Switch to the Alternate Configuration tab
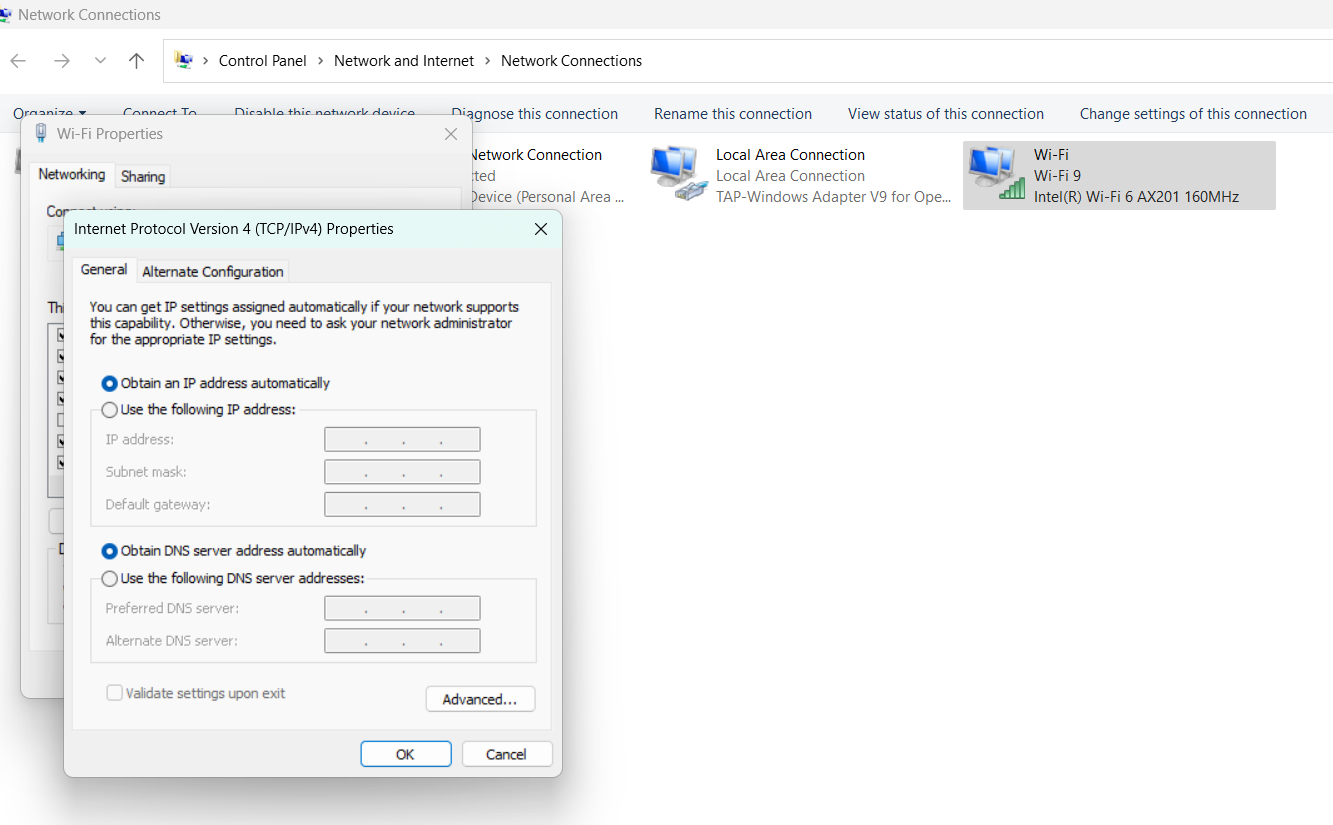This screenshot has height=825, width=1333. pyautogui.click(x=213, y=271)
